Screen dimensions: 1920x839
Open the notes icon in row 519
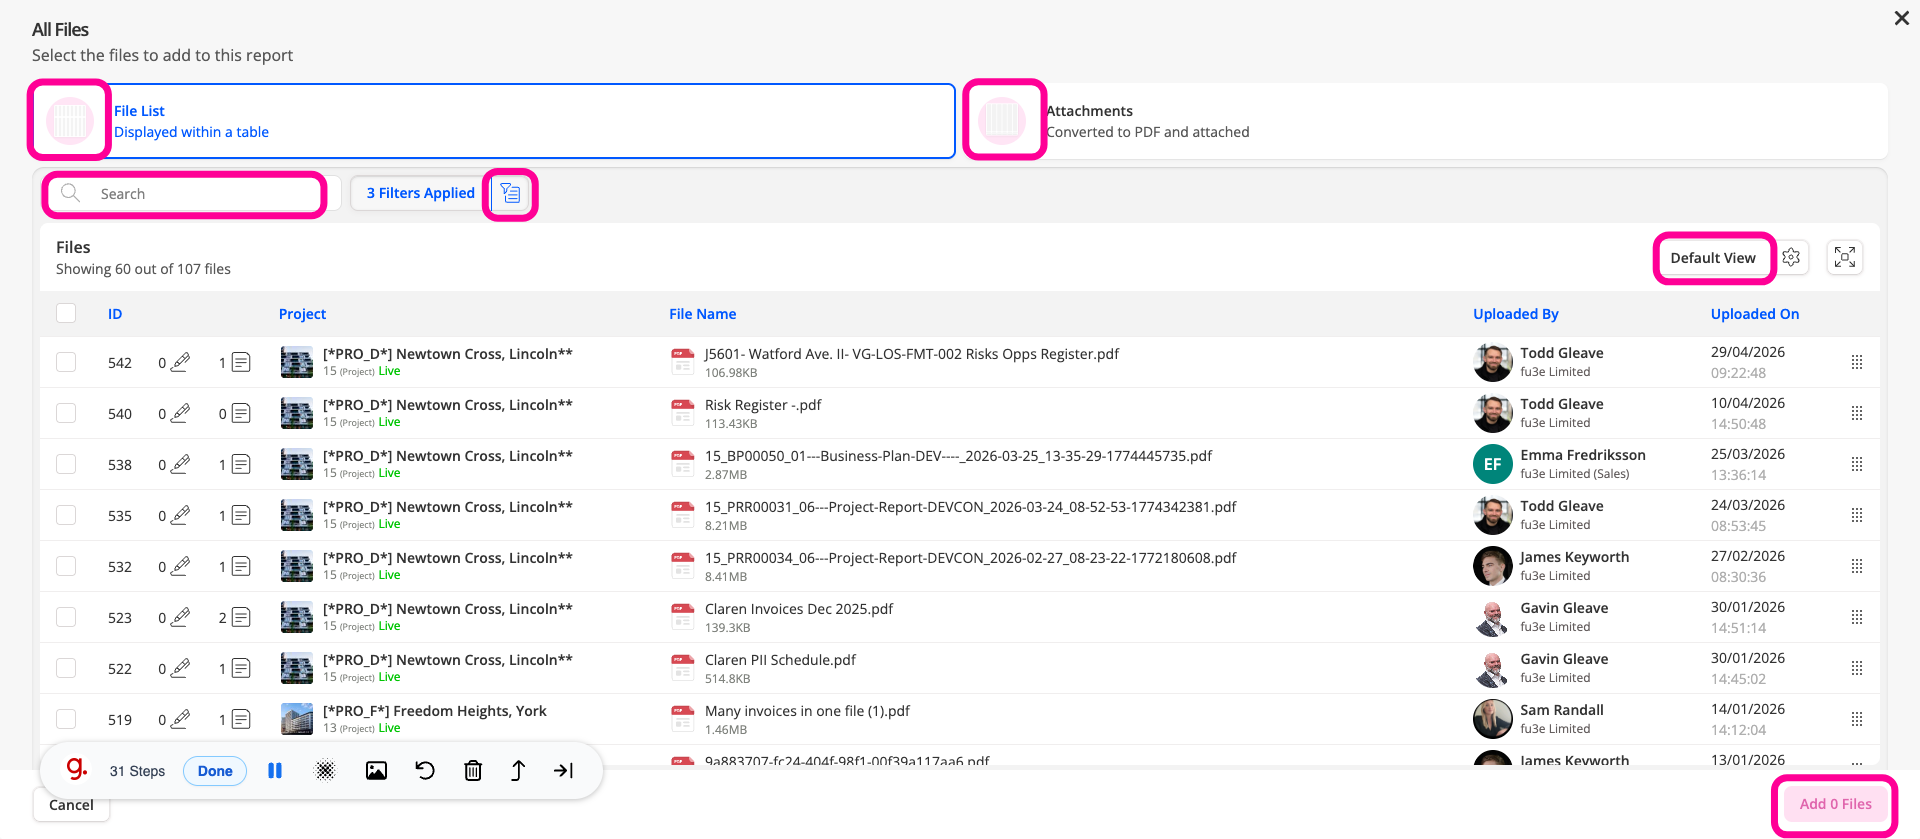pyautogui.click(x=241, y=719)
